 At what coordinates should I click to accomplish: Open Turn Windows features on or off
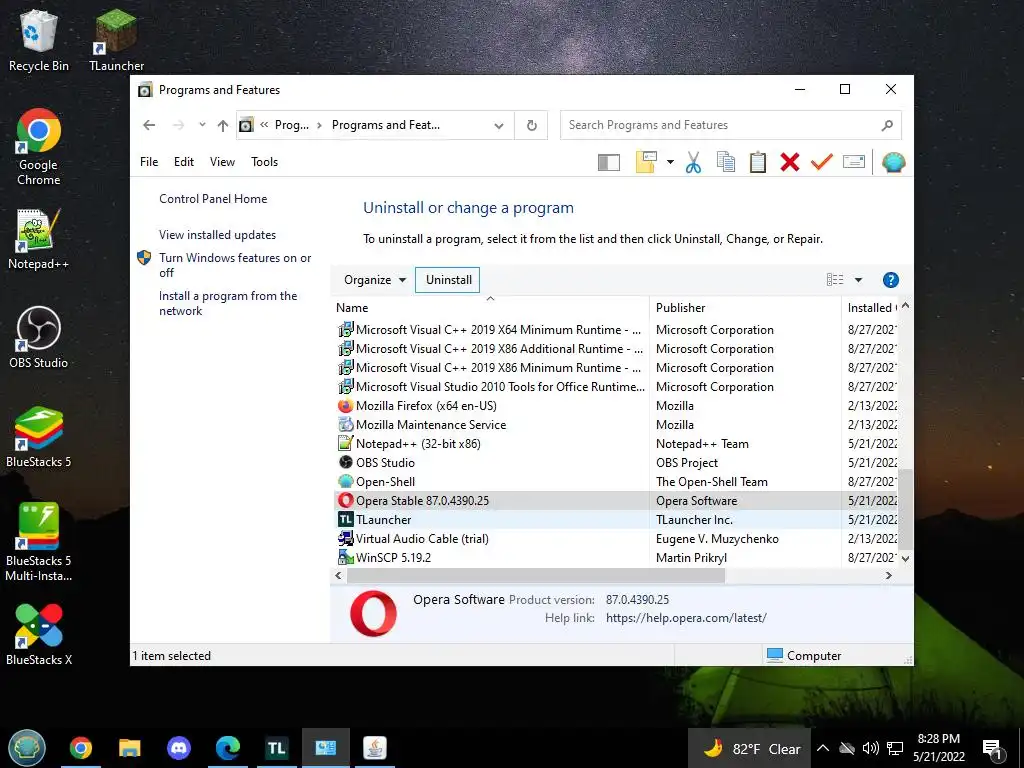[235, 265]
